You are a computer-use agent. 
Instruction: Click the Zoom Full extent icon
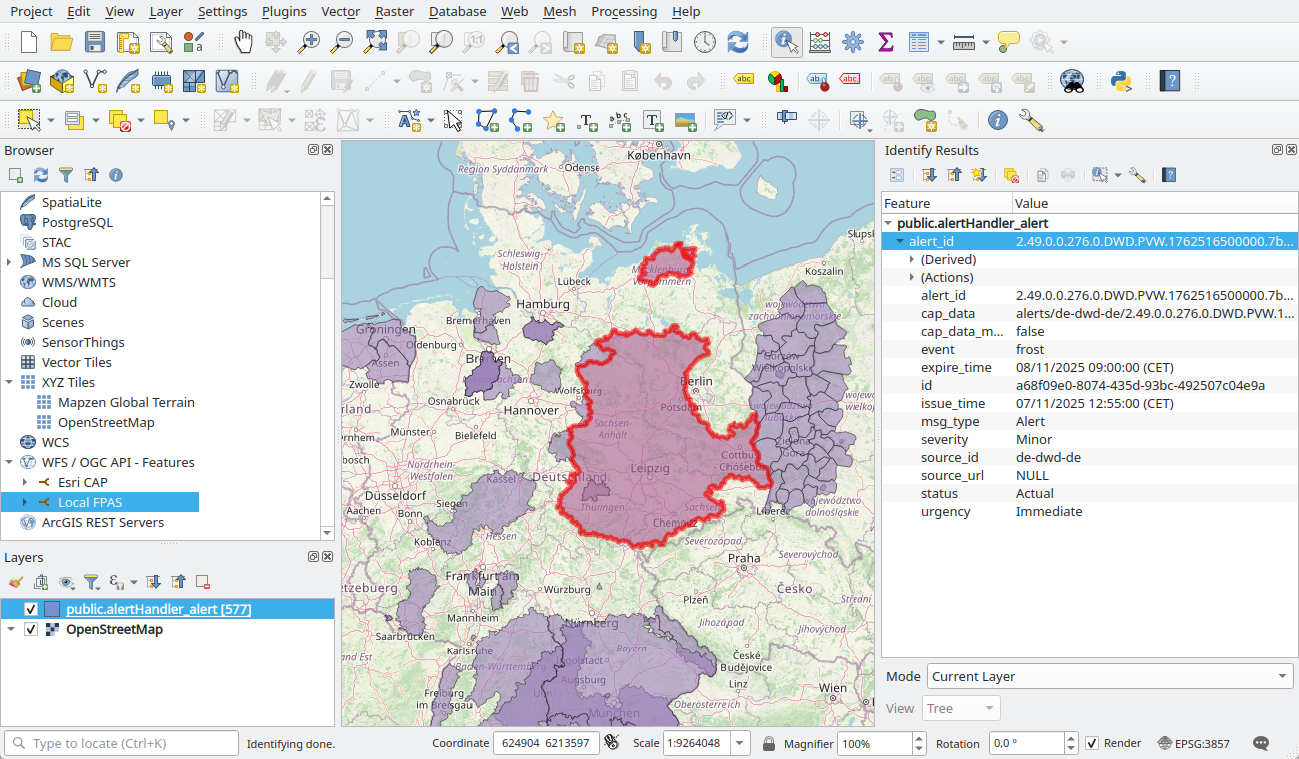pos(375,42)
